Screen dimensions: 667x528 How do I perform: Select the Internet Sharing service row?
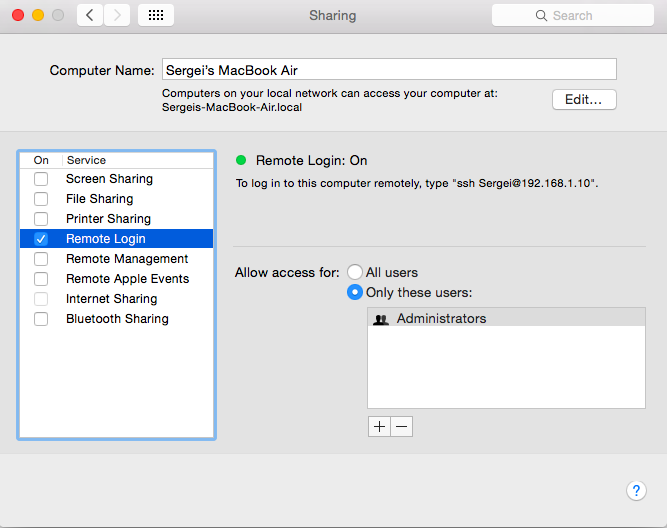(x=117, y=299)
